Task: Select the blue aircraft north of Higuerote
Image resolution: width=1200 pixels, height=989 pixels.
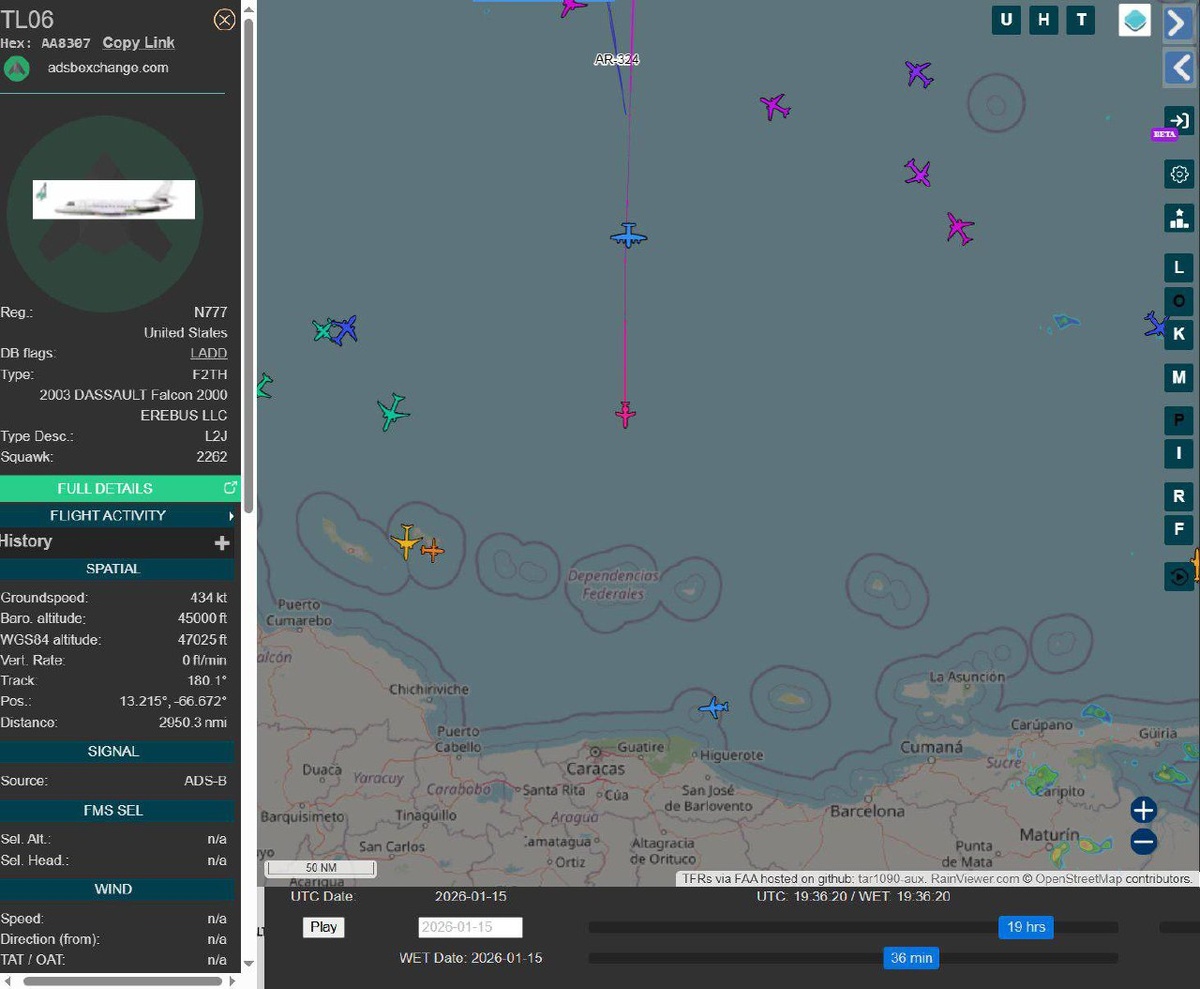Action: pos(714,708)
